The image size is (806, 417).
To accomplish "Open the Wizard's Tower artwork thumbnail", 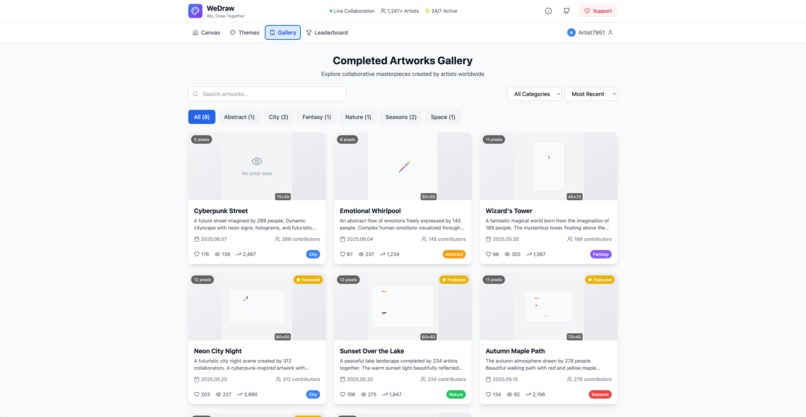I will 548,167.
